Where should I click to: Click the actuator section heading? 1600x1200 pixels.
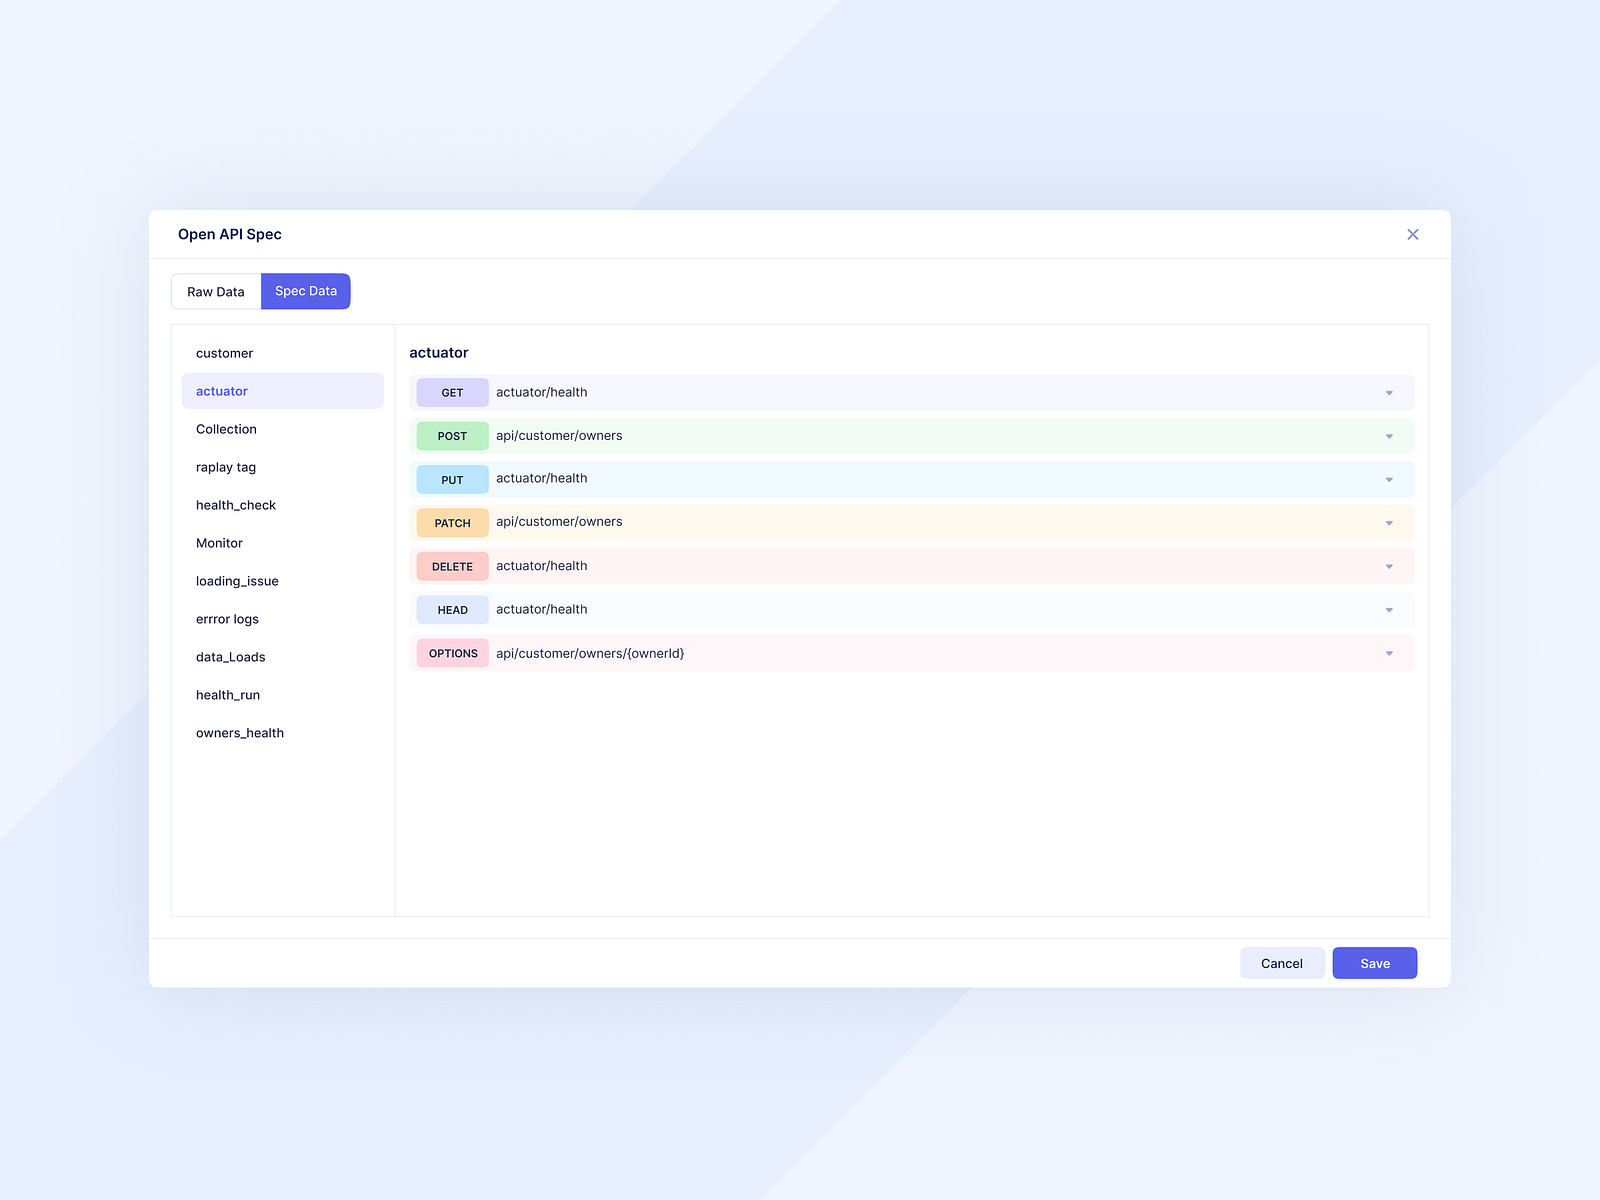pyautogui.click(x=439, y=353)
